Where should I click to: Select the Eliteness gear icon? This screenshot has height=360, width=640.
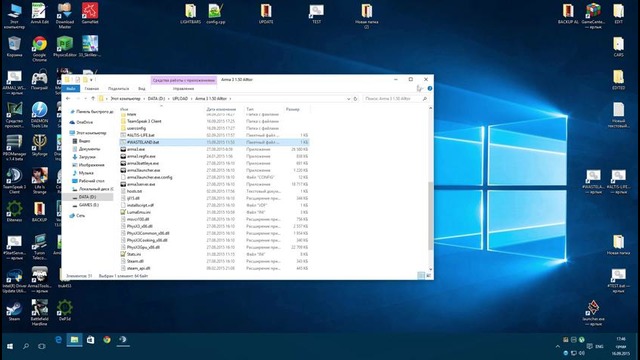coord(14,211)
